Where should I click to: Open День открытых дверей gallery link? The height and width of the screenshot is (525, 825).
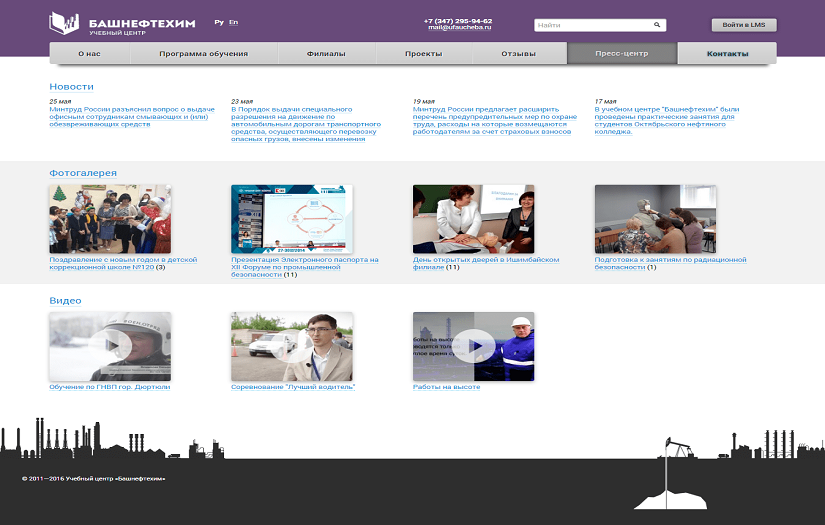pos(486,263)
